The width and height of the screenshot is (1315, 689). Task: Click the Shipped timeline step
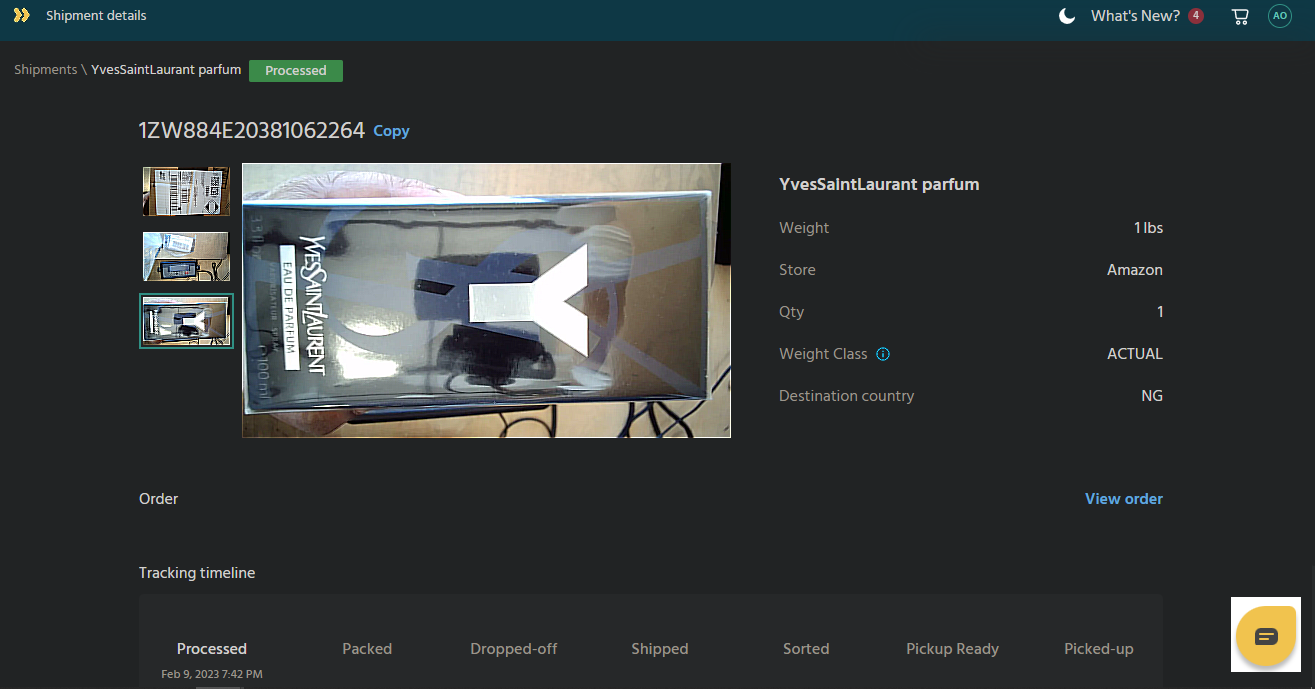pos(660,649)
